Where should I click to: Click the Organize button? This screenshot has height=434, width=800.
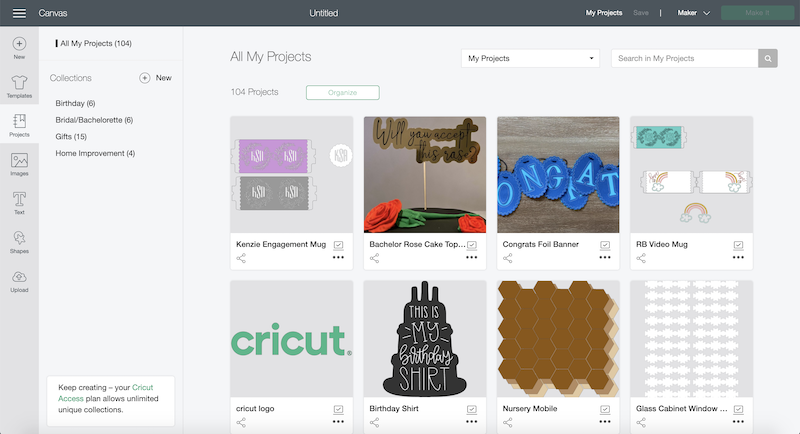(343, 92)
